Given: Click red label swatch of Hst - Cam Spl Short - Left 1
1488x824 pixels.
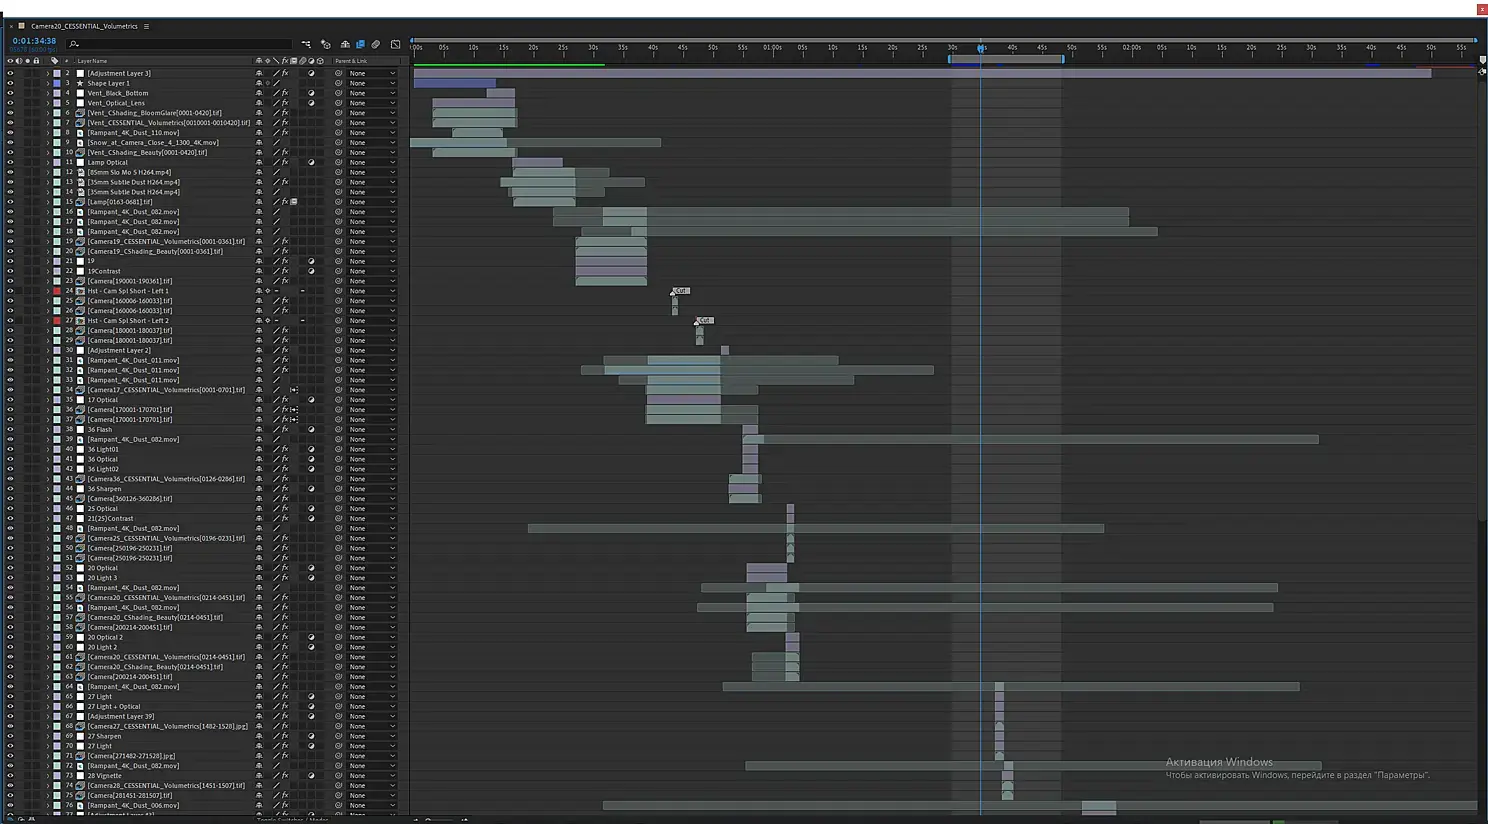Looking at the screenshot, I should [x=57, y=291].
